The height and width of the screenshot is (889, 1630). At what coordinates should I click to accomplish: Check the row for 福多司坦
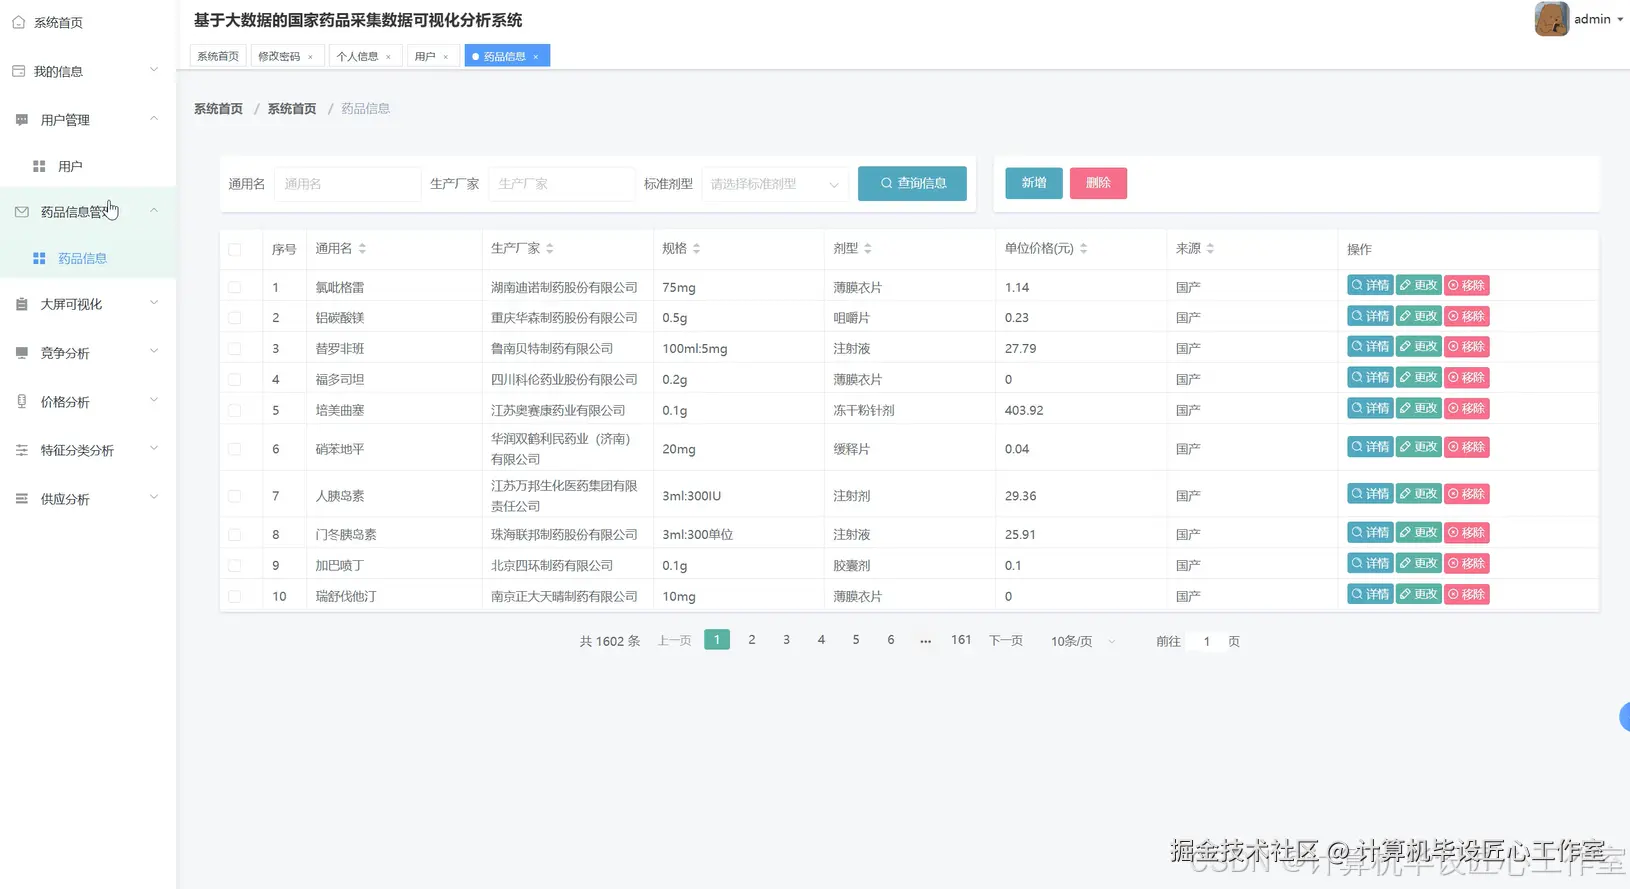(x=234, y=380)
